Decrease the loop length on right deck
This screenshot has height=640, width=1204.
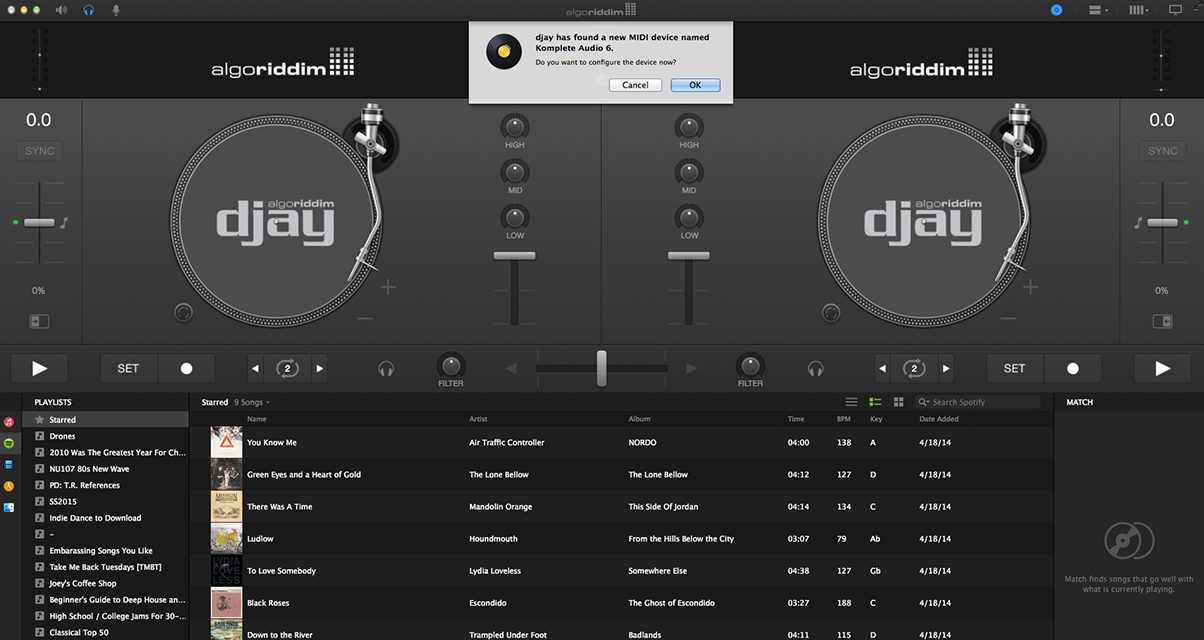[882, 368]
